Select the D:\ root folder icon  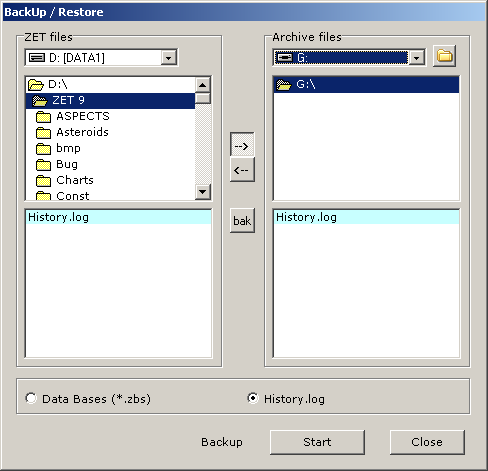[x=36, y=85]
